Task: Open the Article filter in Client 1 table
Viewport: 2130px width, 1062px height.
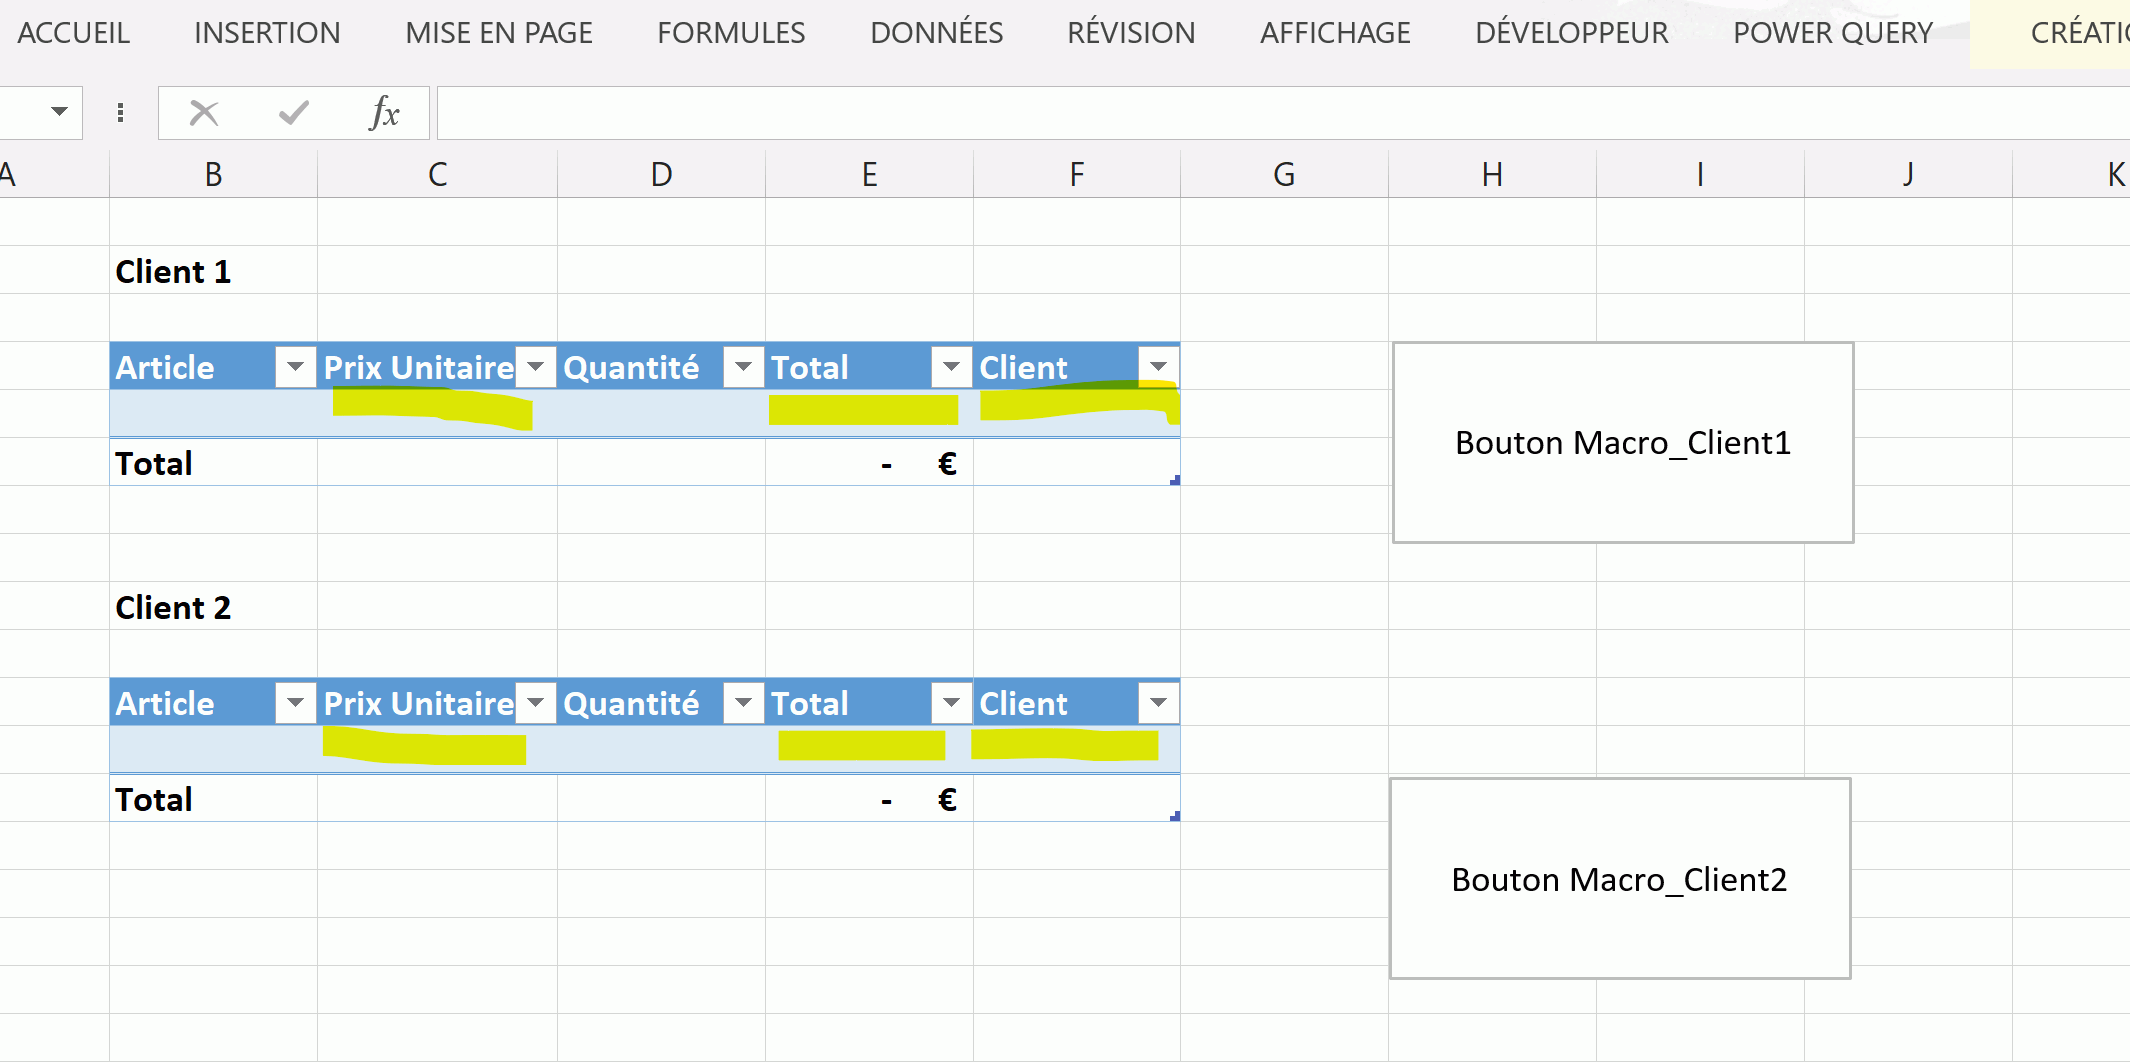Action: tap(295, 367)
